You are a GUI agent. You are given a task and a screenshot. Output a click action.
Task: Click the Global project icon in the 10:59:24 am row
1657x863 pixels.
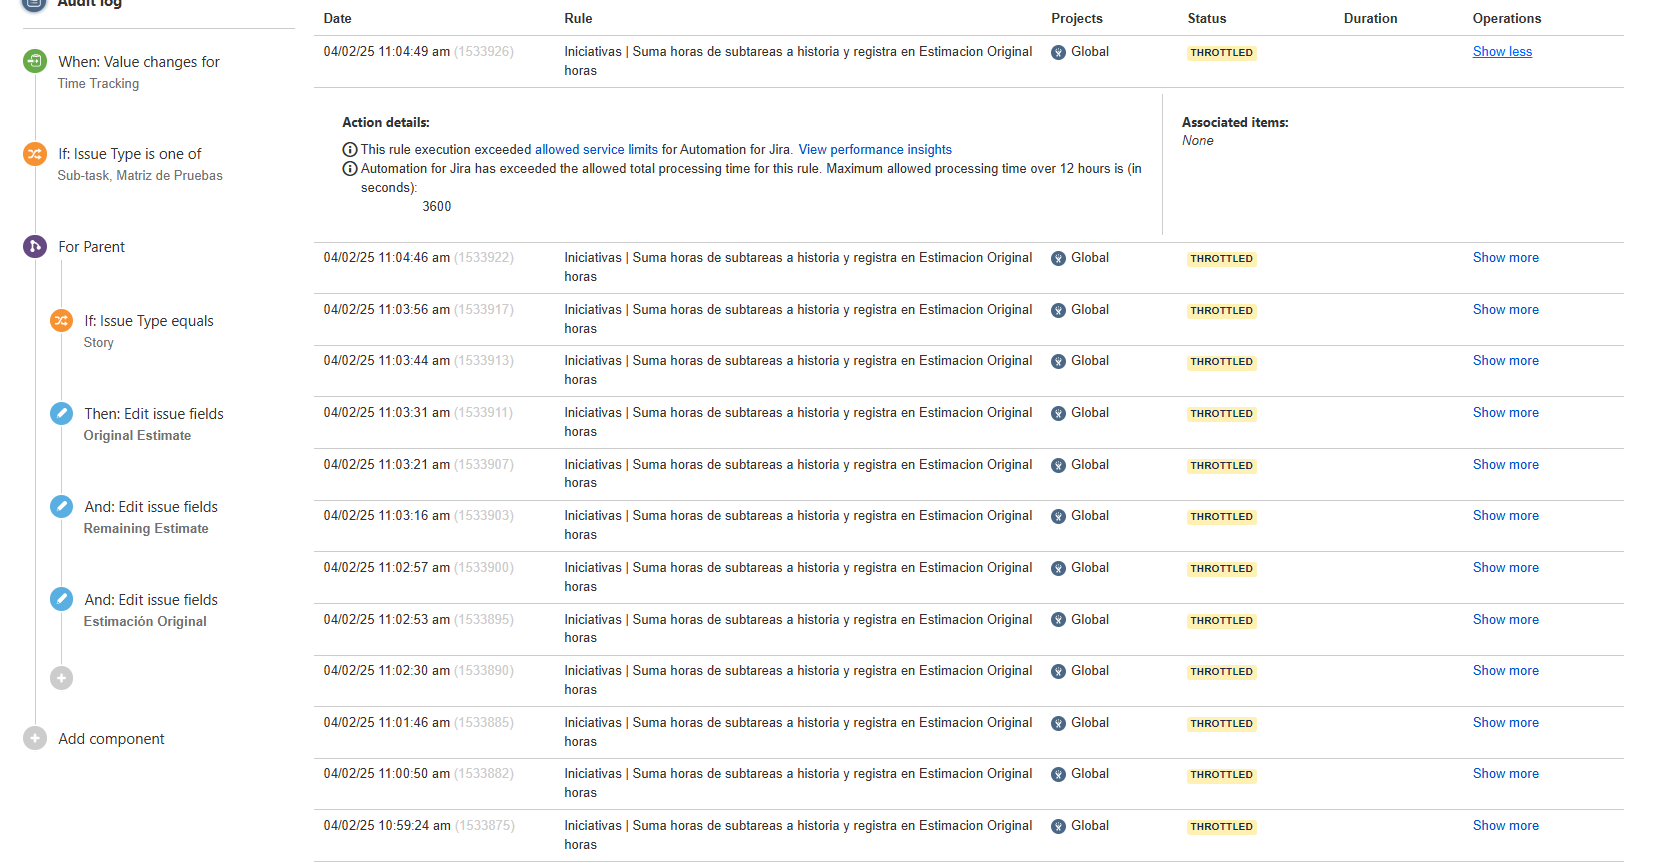click(x=1058, y=826)
